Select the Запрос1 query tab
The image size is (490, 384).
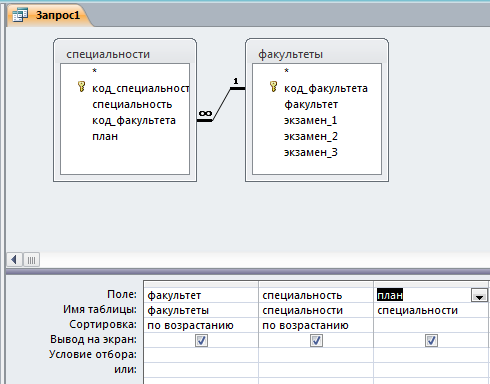click(49, 15)
